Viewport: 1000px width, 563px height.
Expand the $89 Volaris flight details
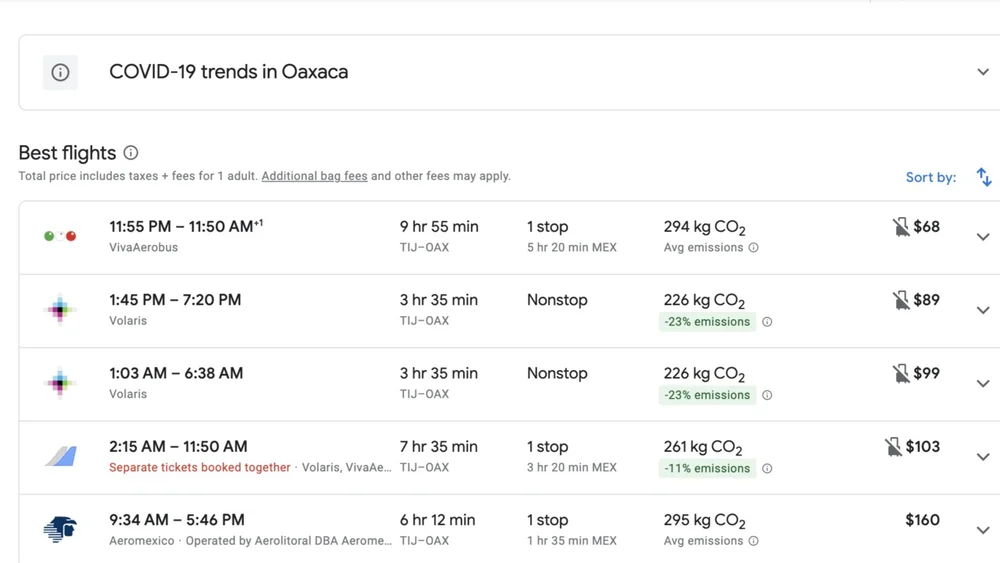point(983,310)
